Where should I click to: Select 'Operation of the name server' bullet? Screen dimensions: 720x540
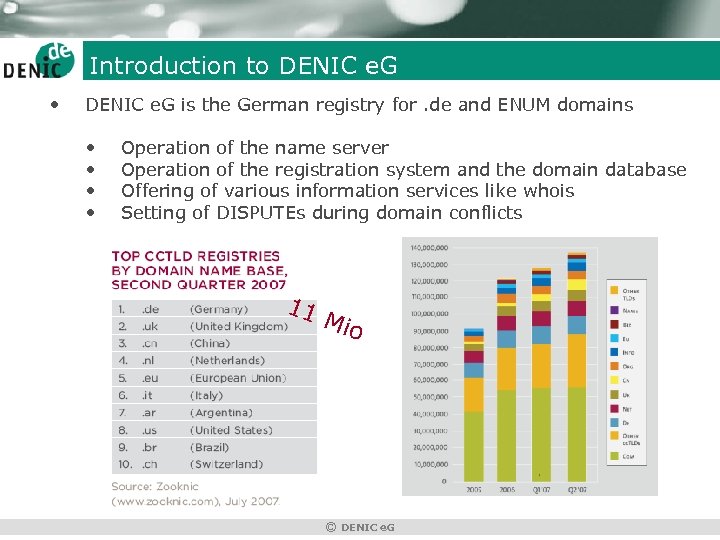click(x=255, y=148)
